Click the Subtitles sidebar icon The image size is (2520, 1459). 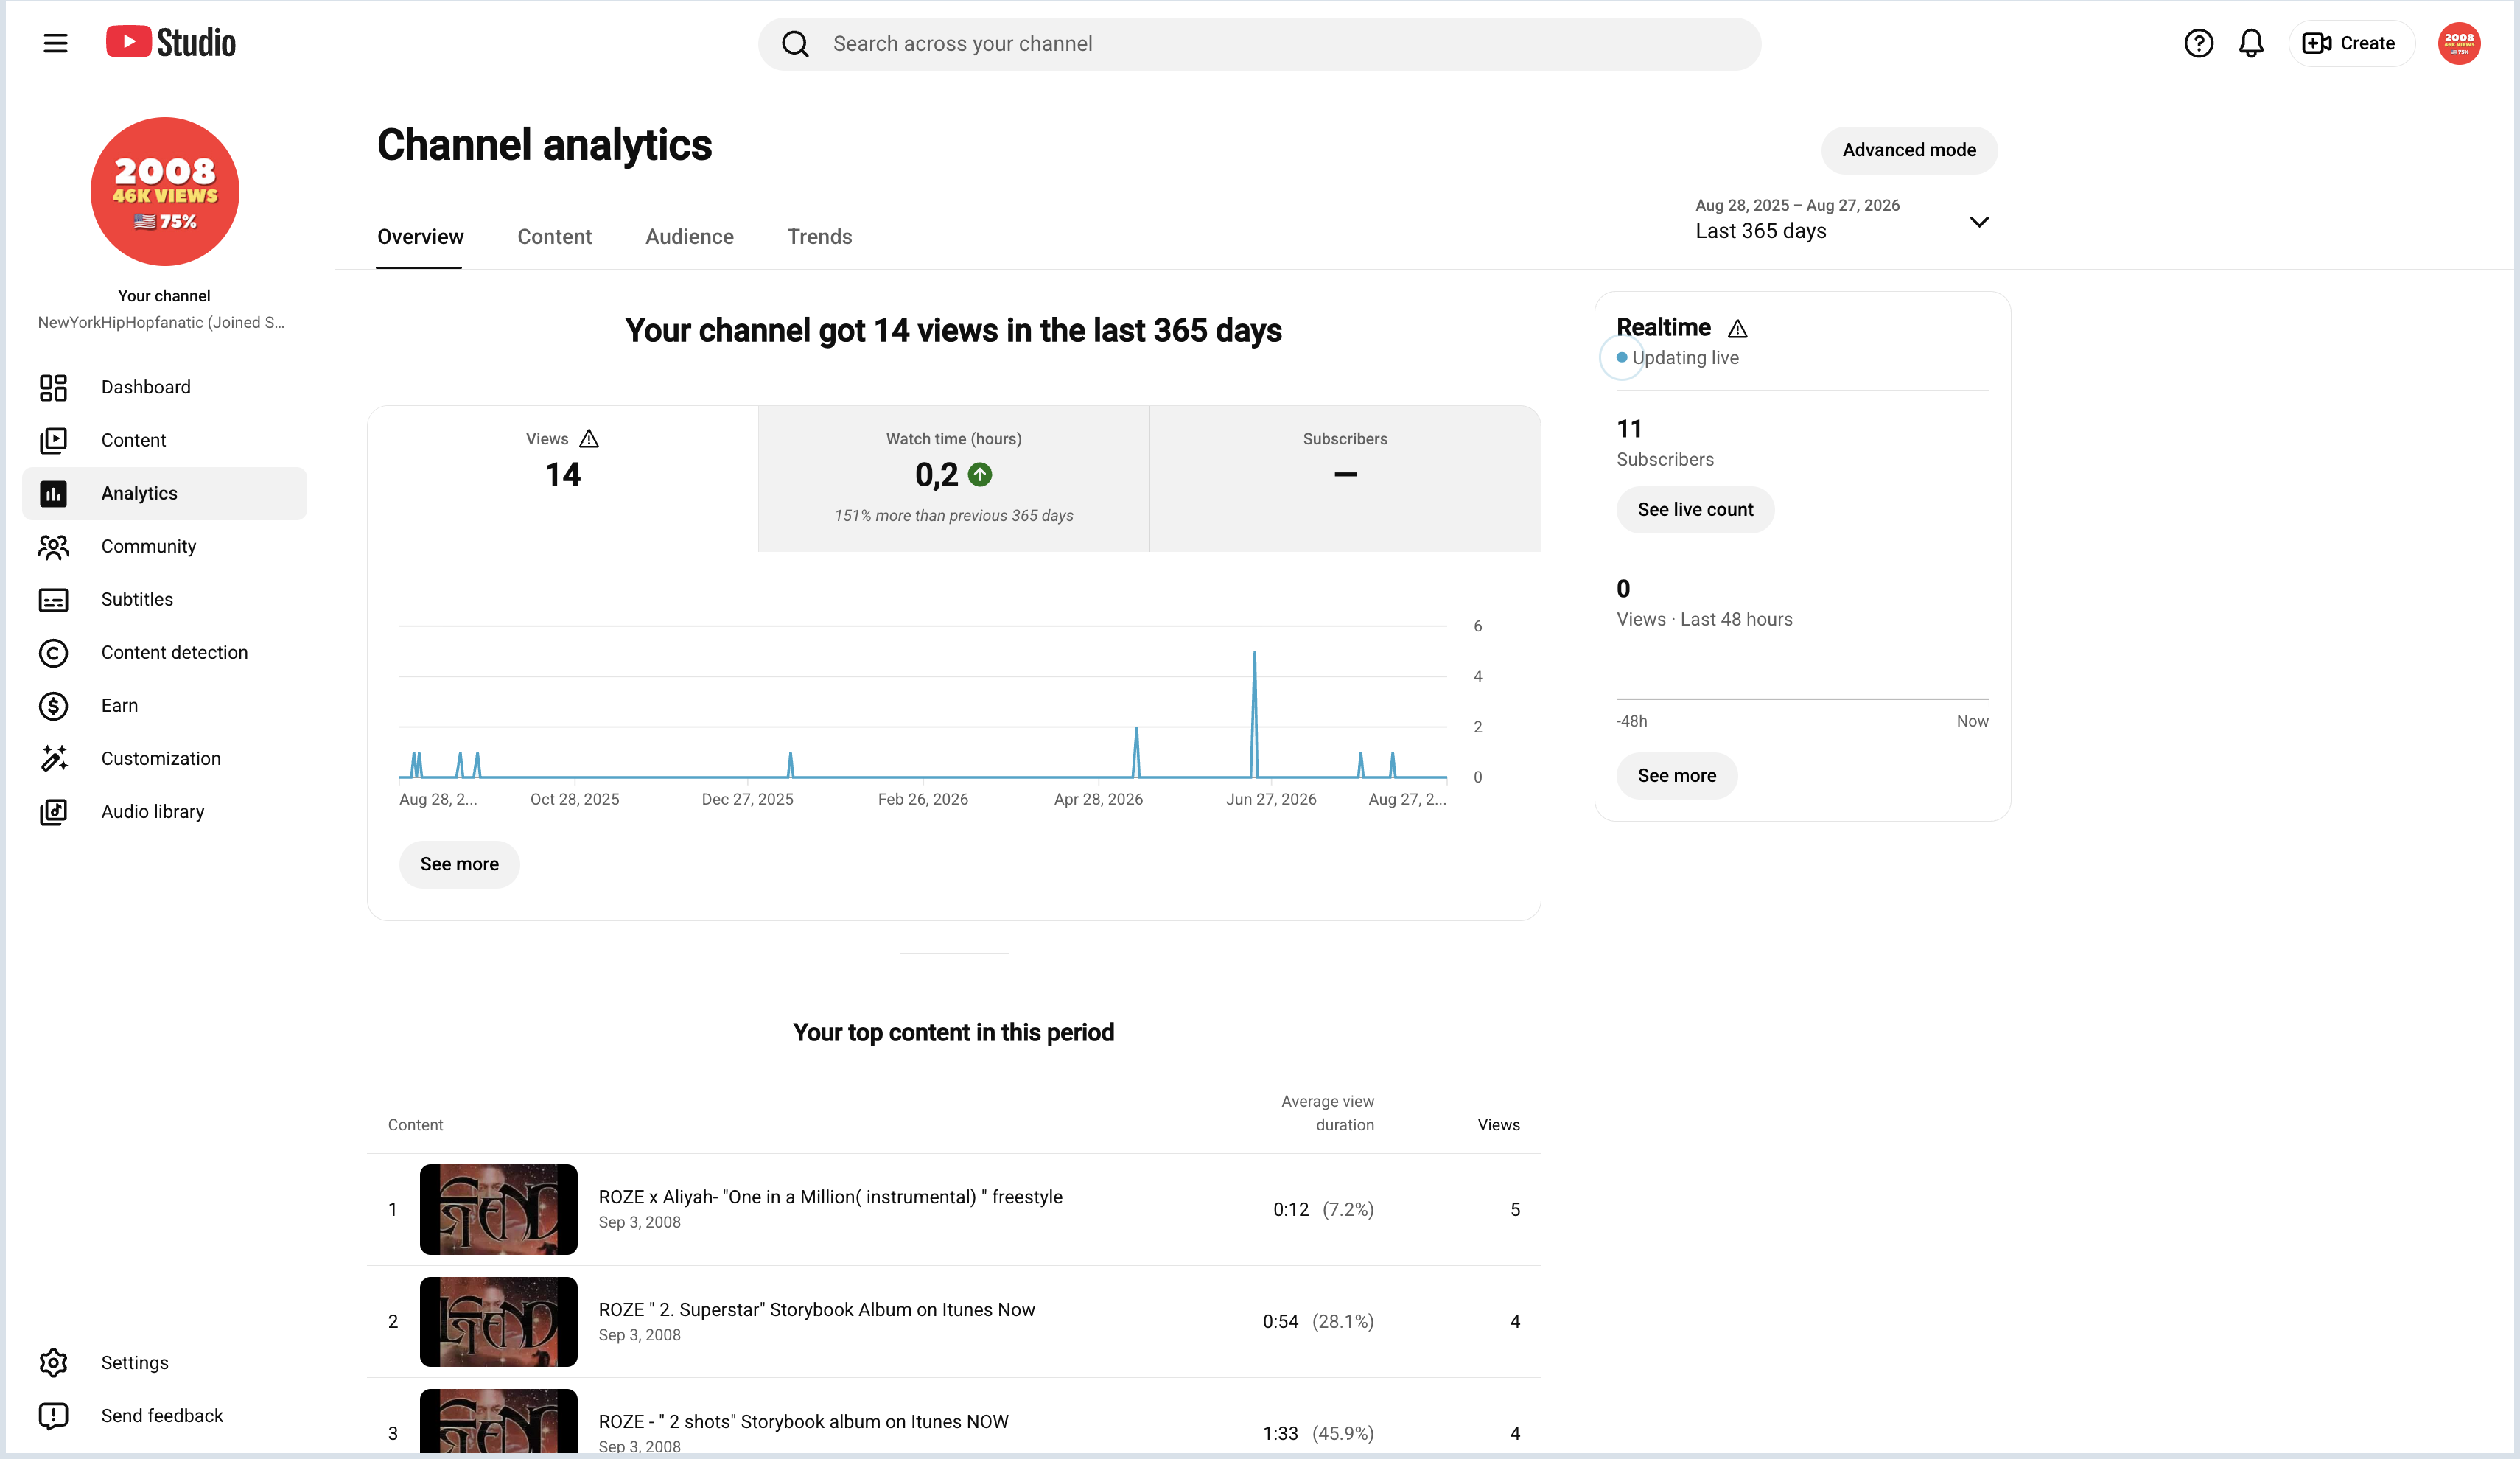(x=53, y=599)
